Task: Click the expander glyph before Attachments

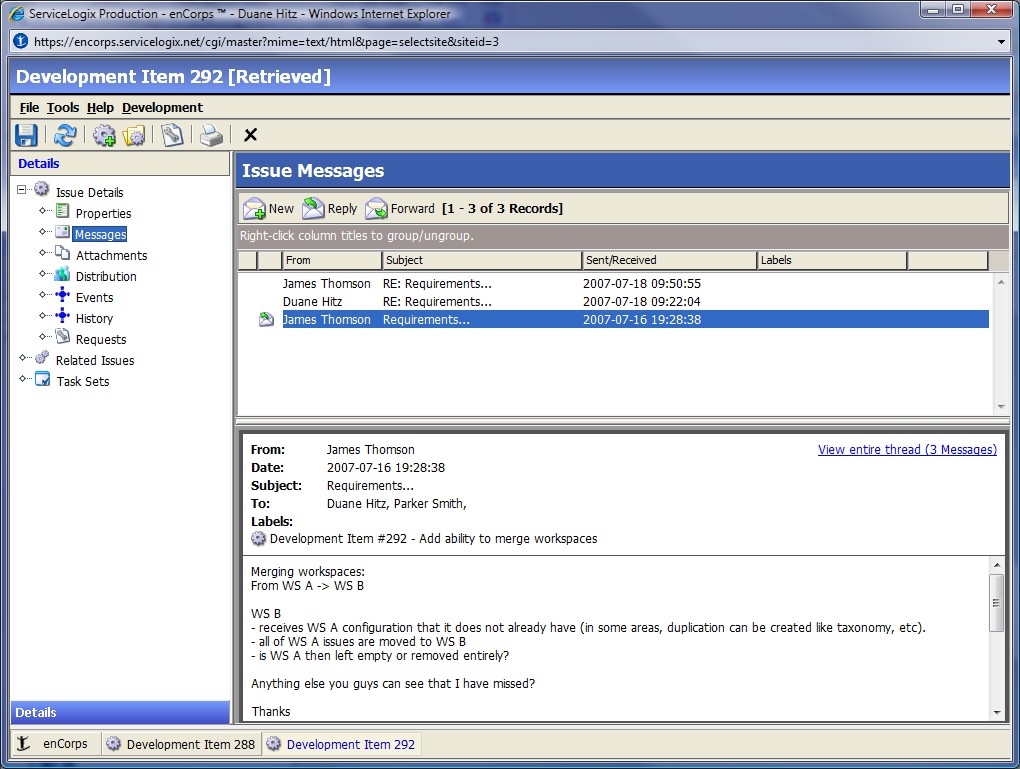Action: tap(43, 252)
